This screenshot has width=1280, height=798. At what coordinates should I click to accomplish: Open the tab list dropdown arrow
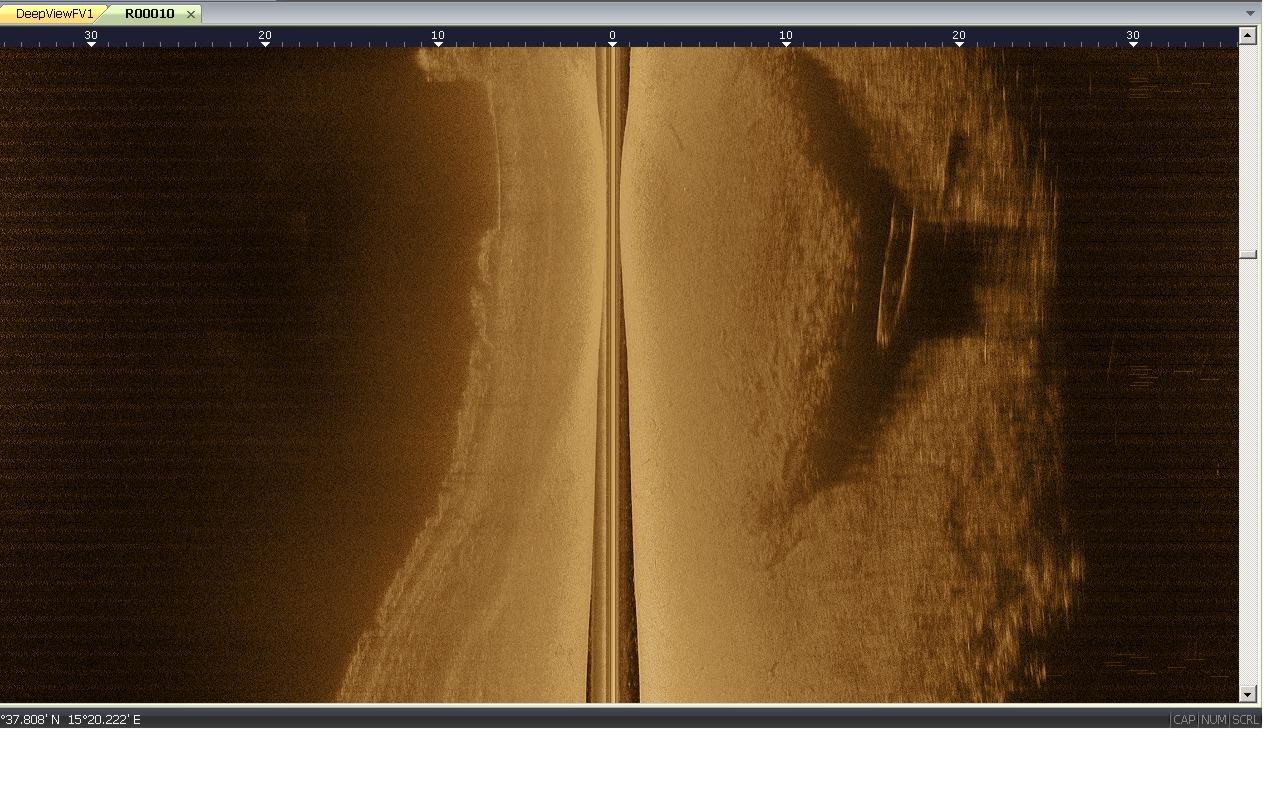(1250, 13)
